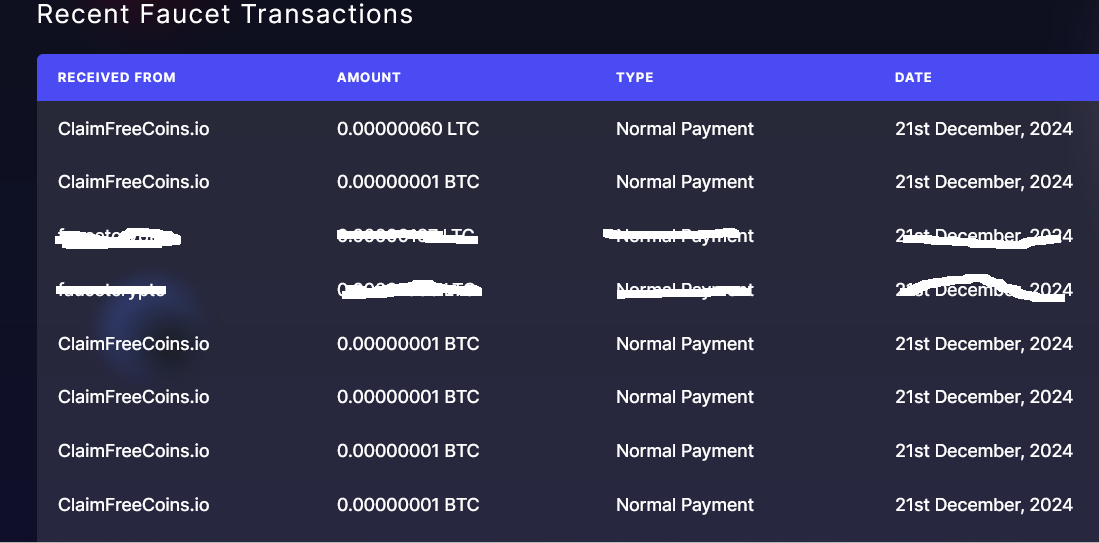The image size is (1099, 543).
Task: Open ClaimFreeCoins.io sender in the bottom row
Action: 133,505
